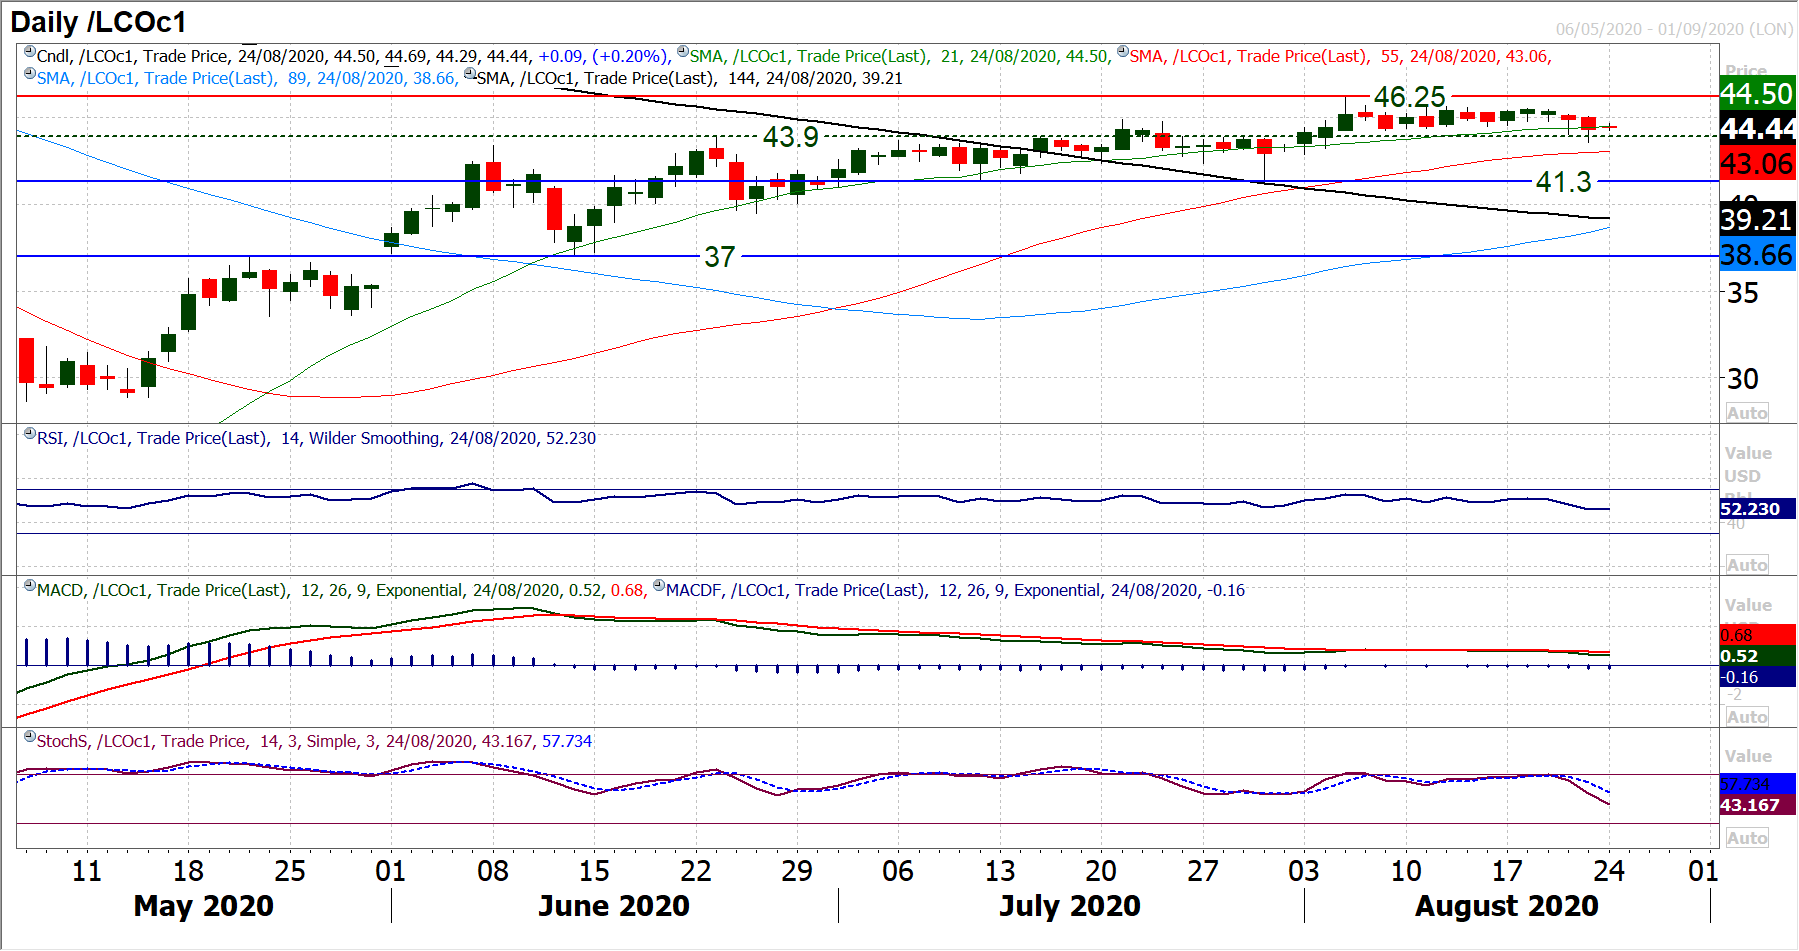Click the 57.734 stochastic value tag
This screenshot has height=951, width=1799.
click(1757, 784)
